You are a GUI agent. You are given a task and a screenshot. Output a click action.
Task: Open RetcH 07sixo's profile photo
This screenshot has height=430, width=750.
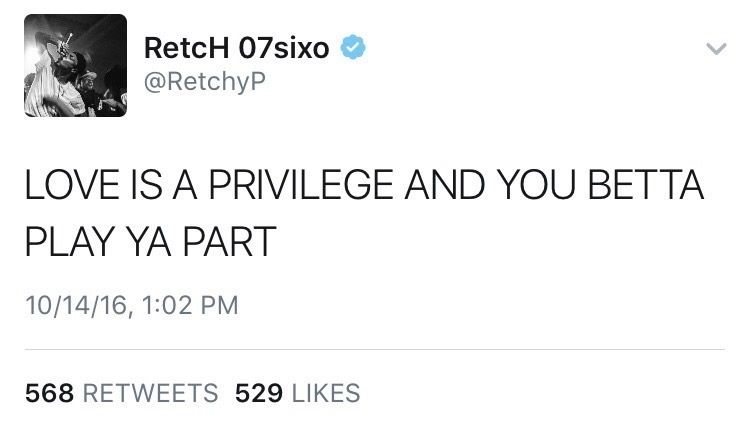[76, 66]
